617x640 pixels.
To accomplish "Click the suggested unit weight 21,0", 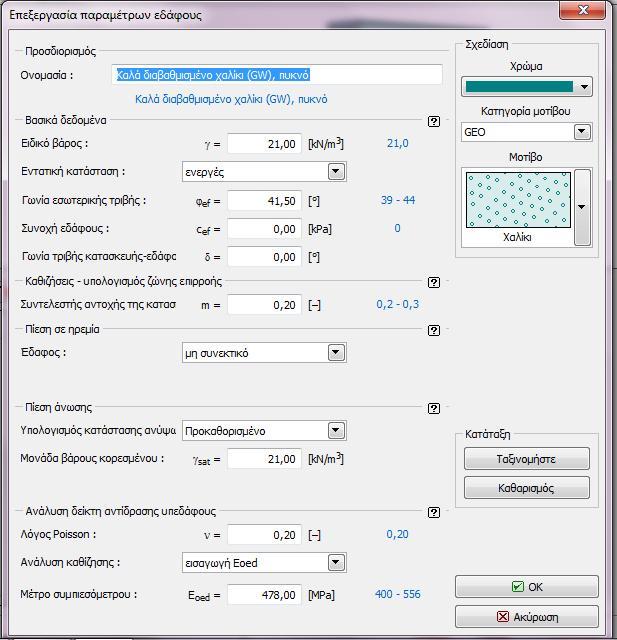I will point(398,143).
